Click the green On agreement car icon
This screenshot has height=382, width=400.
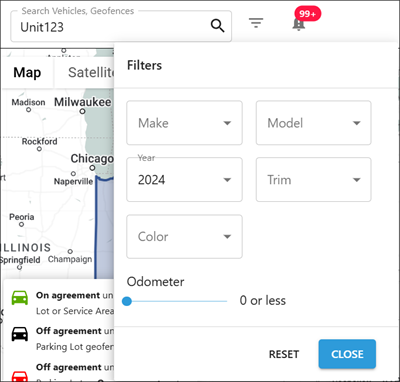pos(20,297)
